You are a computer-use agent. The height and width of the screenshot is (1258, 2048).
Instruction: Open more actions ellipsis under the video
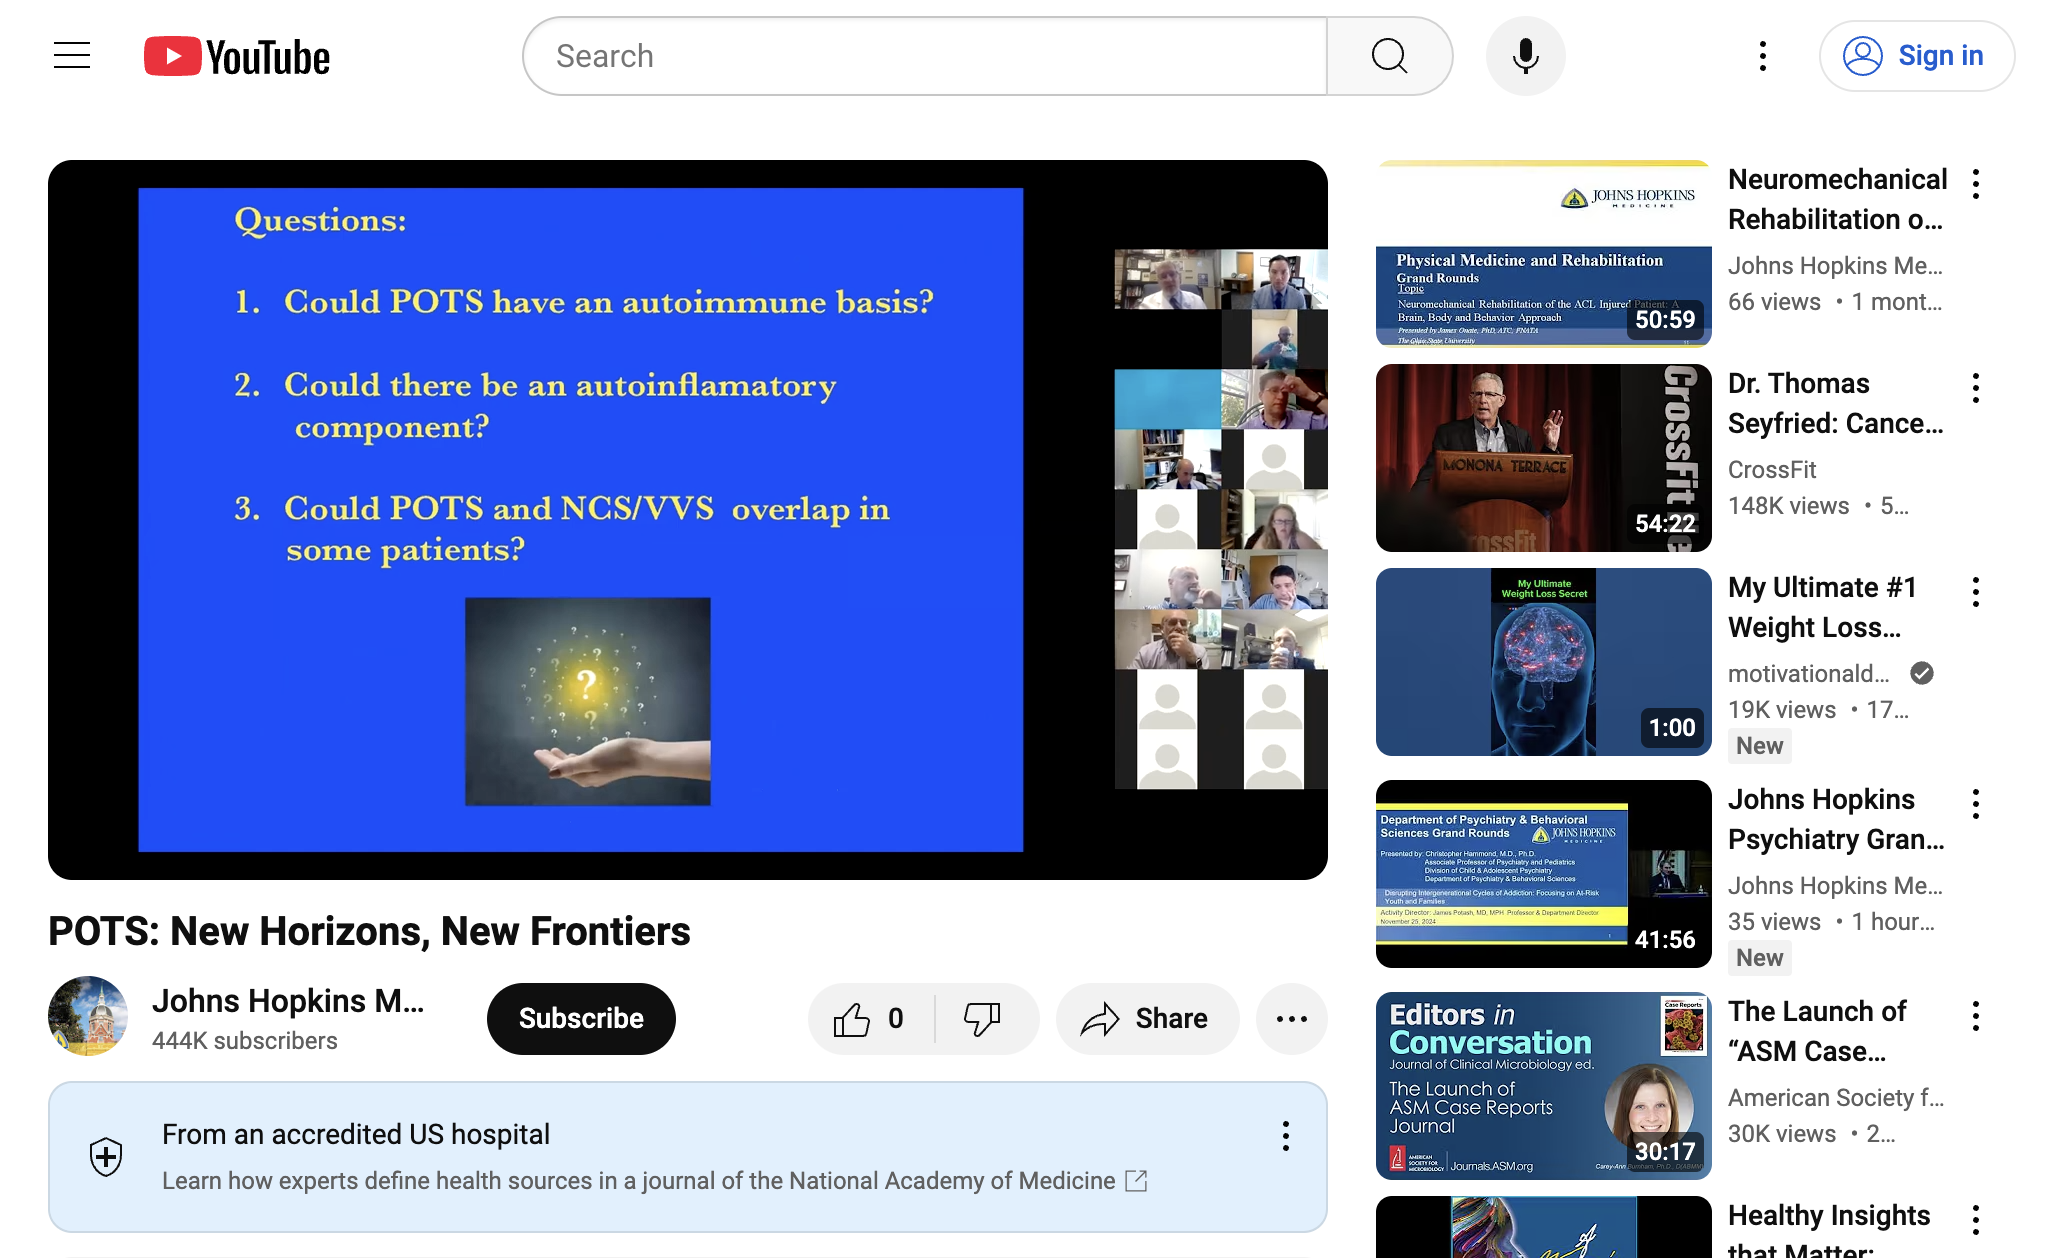tap(1292, 1019)
